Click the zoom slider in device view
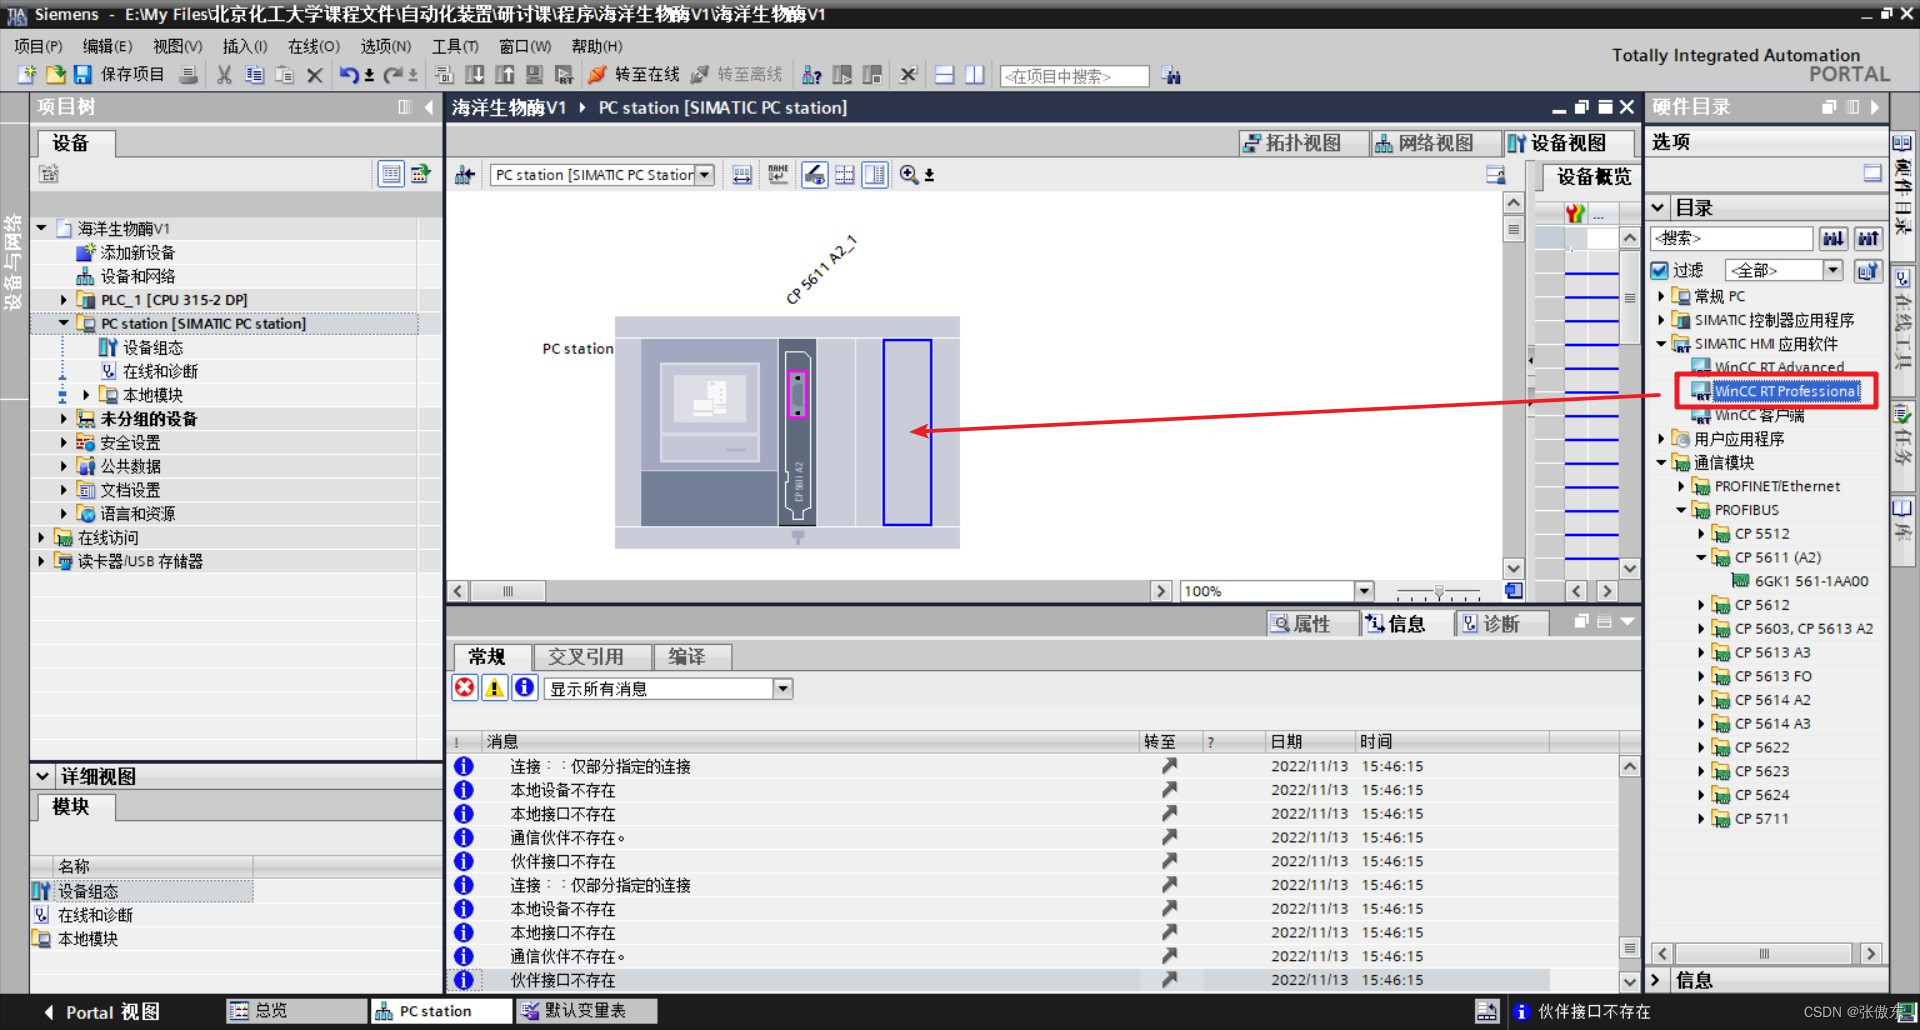This screenshot has width=1920, height=1030. 1438,592
